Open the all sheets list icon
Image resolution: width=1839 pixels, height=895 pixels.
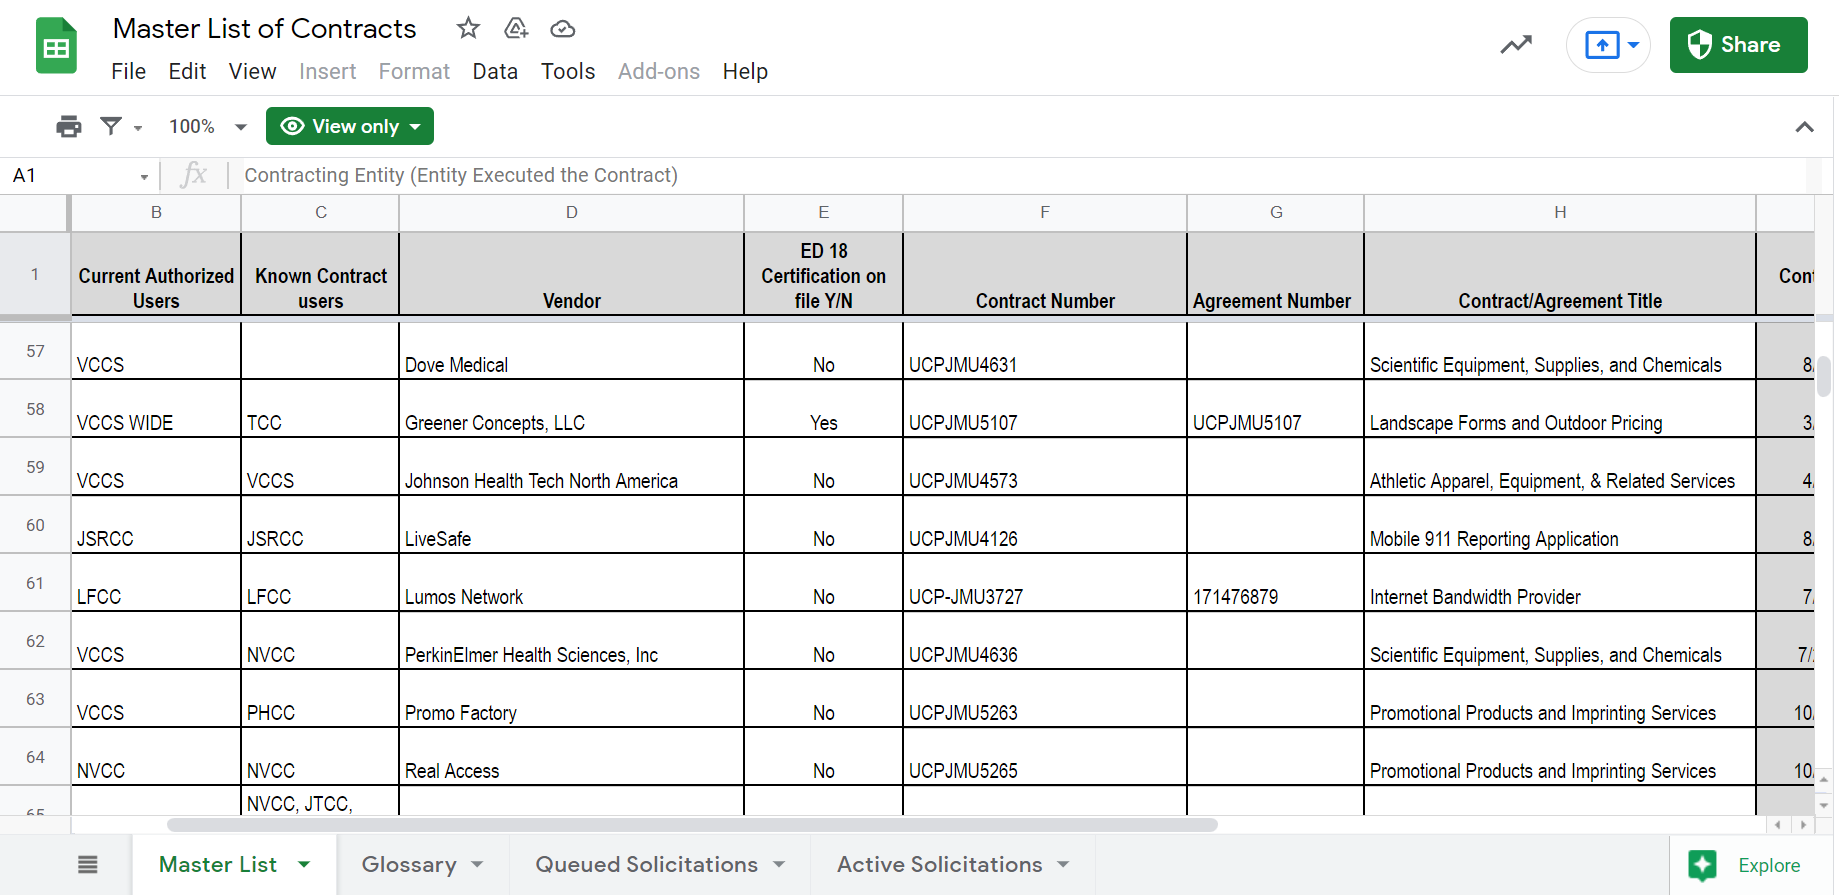(88, 864)
